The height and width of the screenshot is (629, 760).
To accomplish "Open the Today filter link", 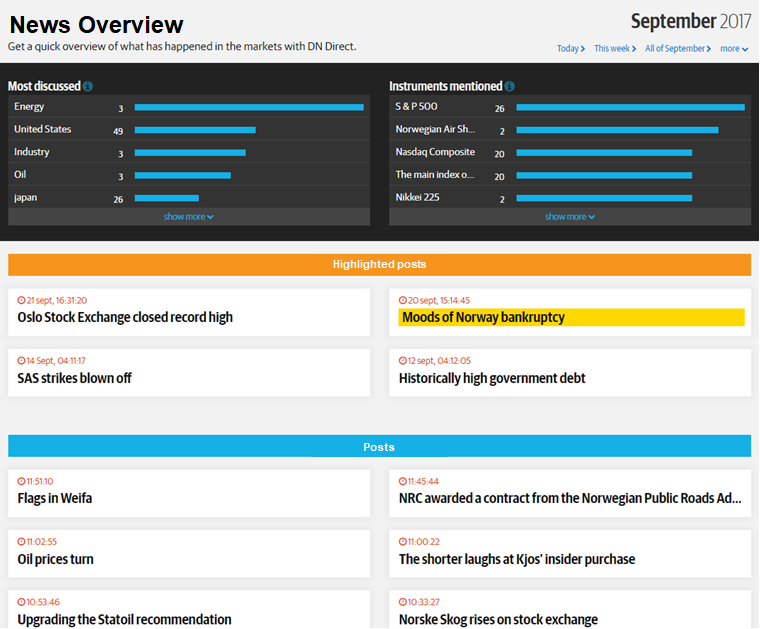I will (x=571, y=48).
